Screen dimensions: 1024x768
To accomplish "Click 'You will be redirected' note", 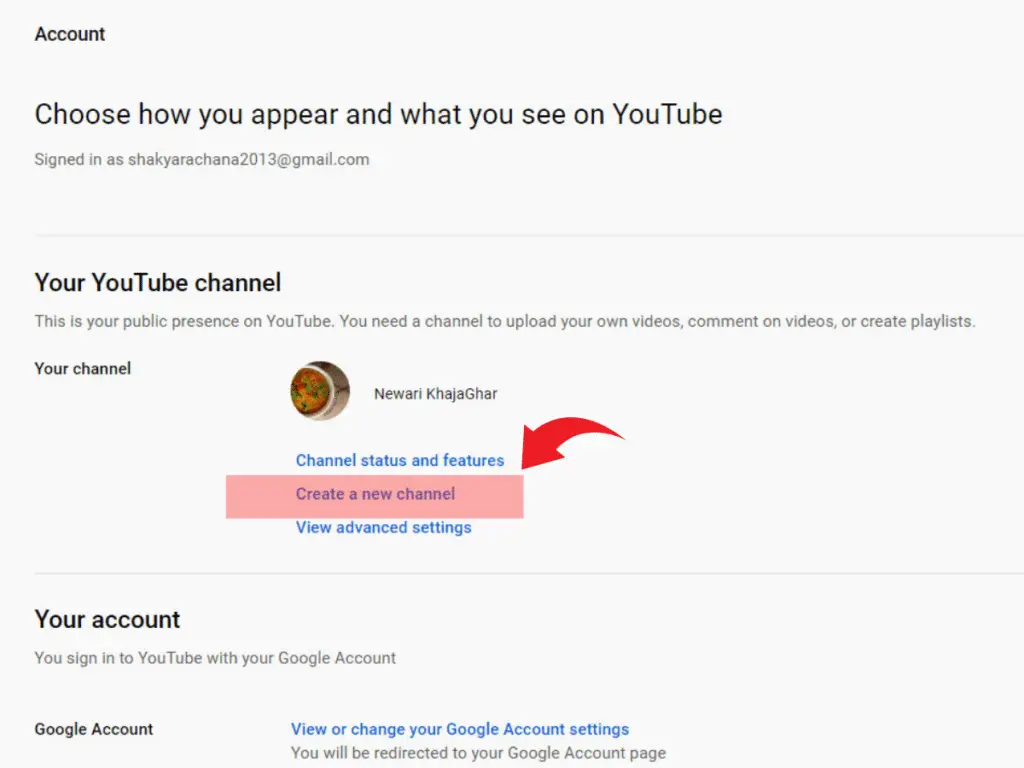I will [478, 753].
